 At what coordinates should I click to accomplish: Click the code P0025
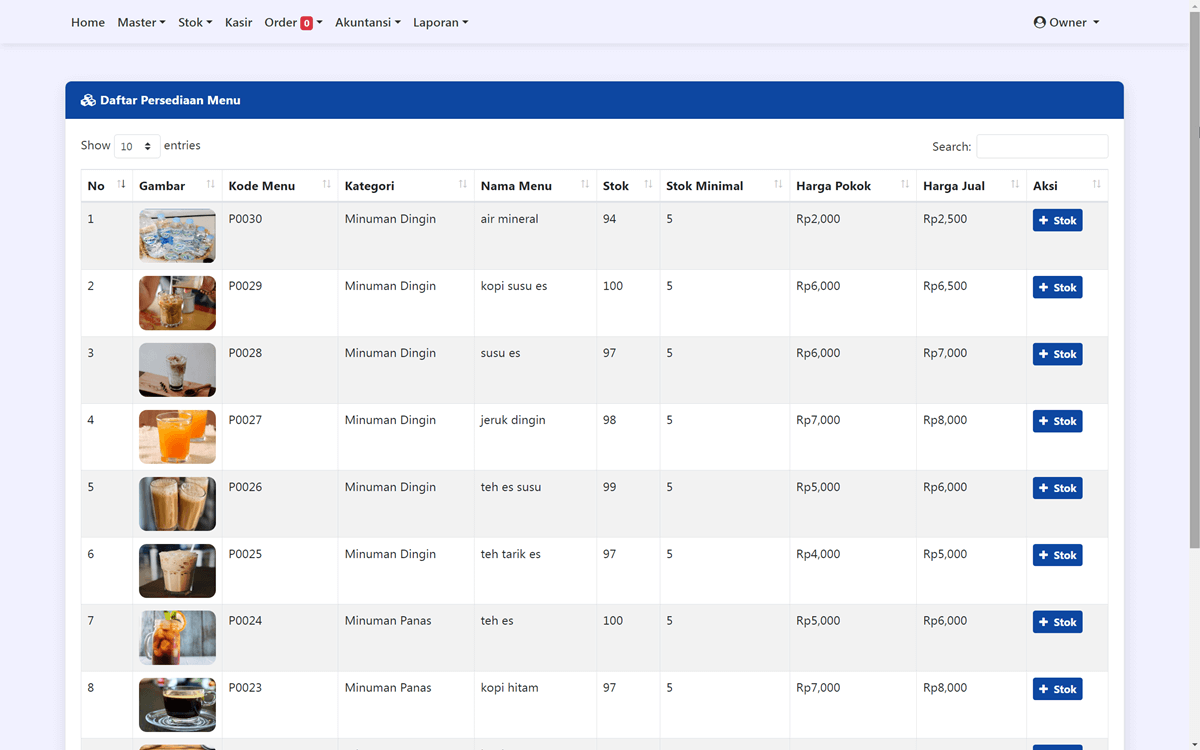click(245, 554)
